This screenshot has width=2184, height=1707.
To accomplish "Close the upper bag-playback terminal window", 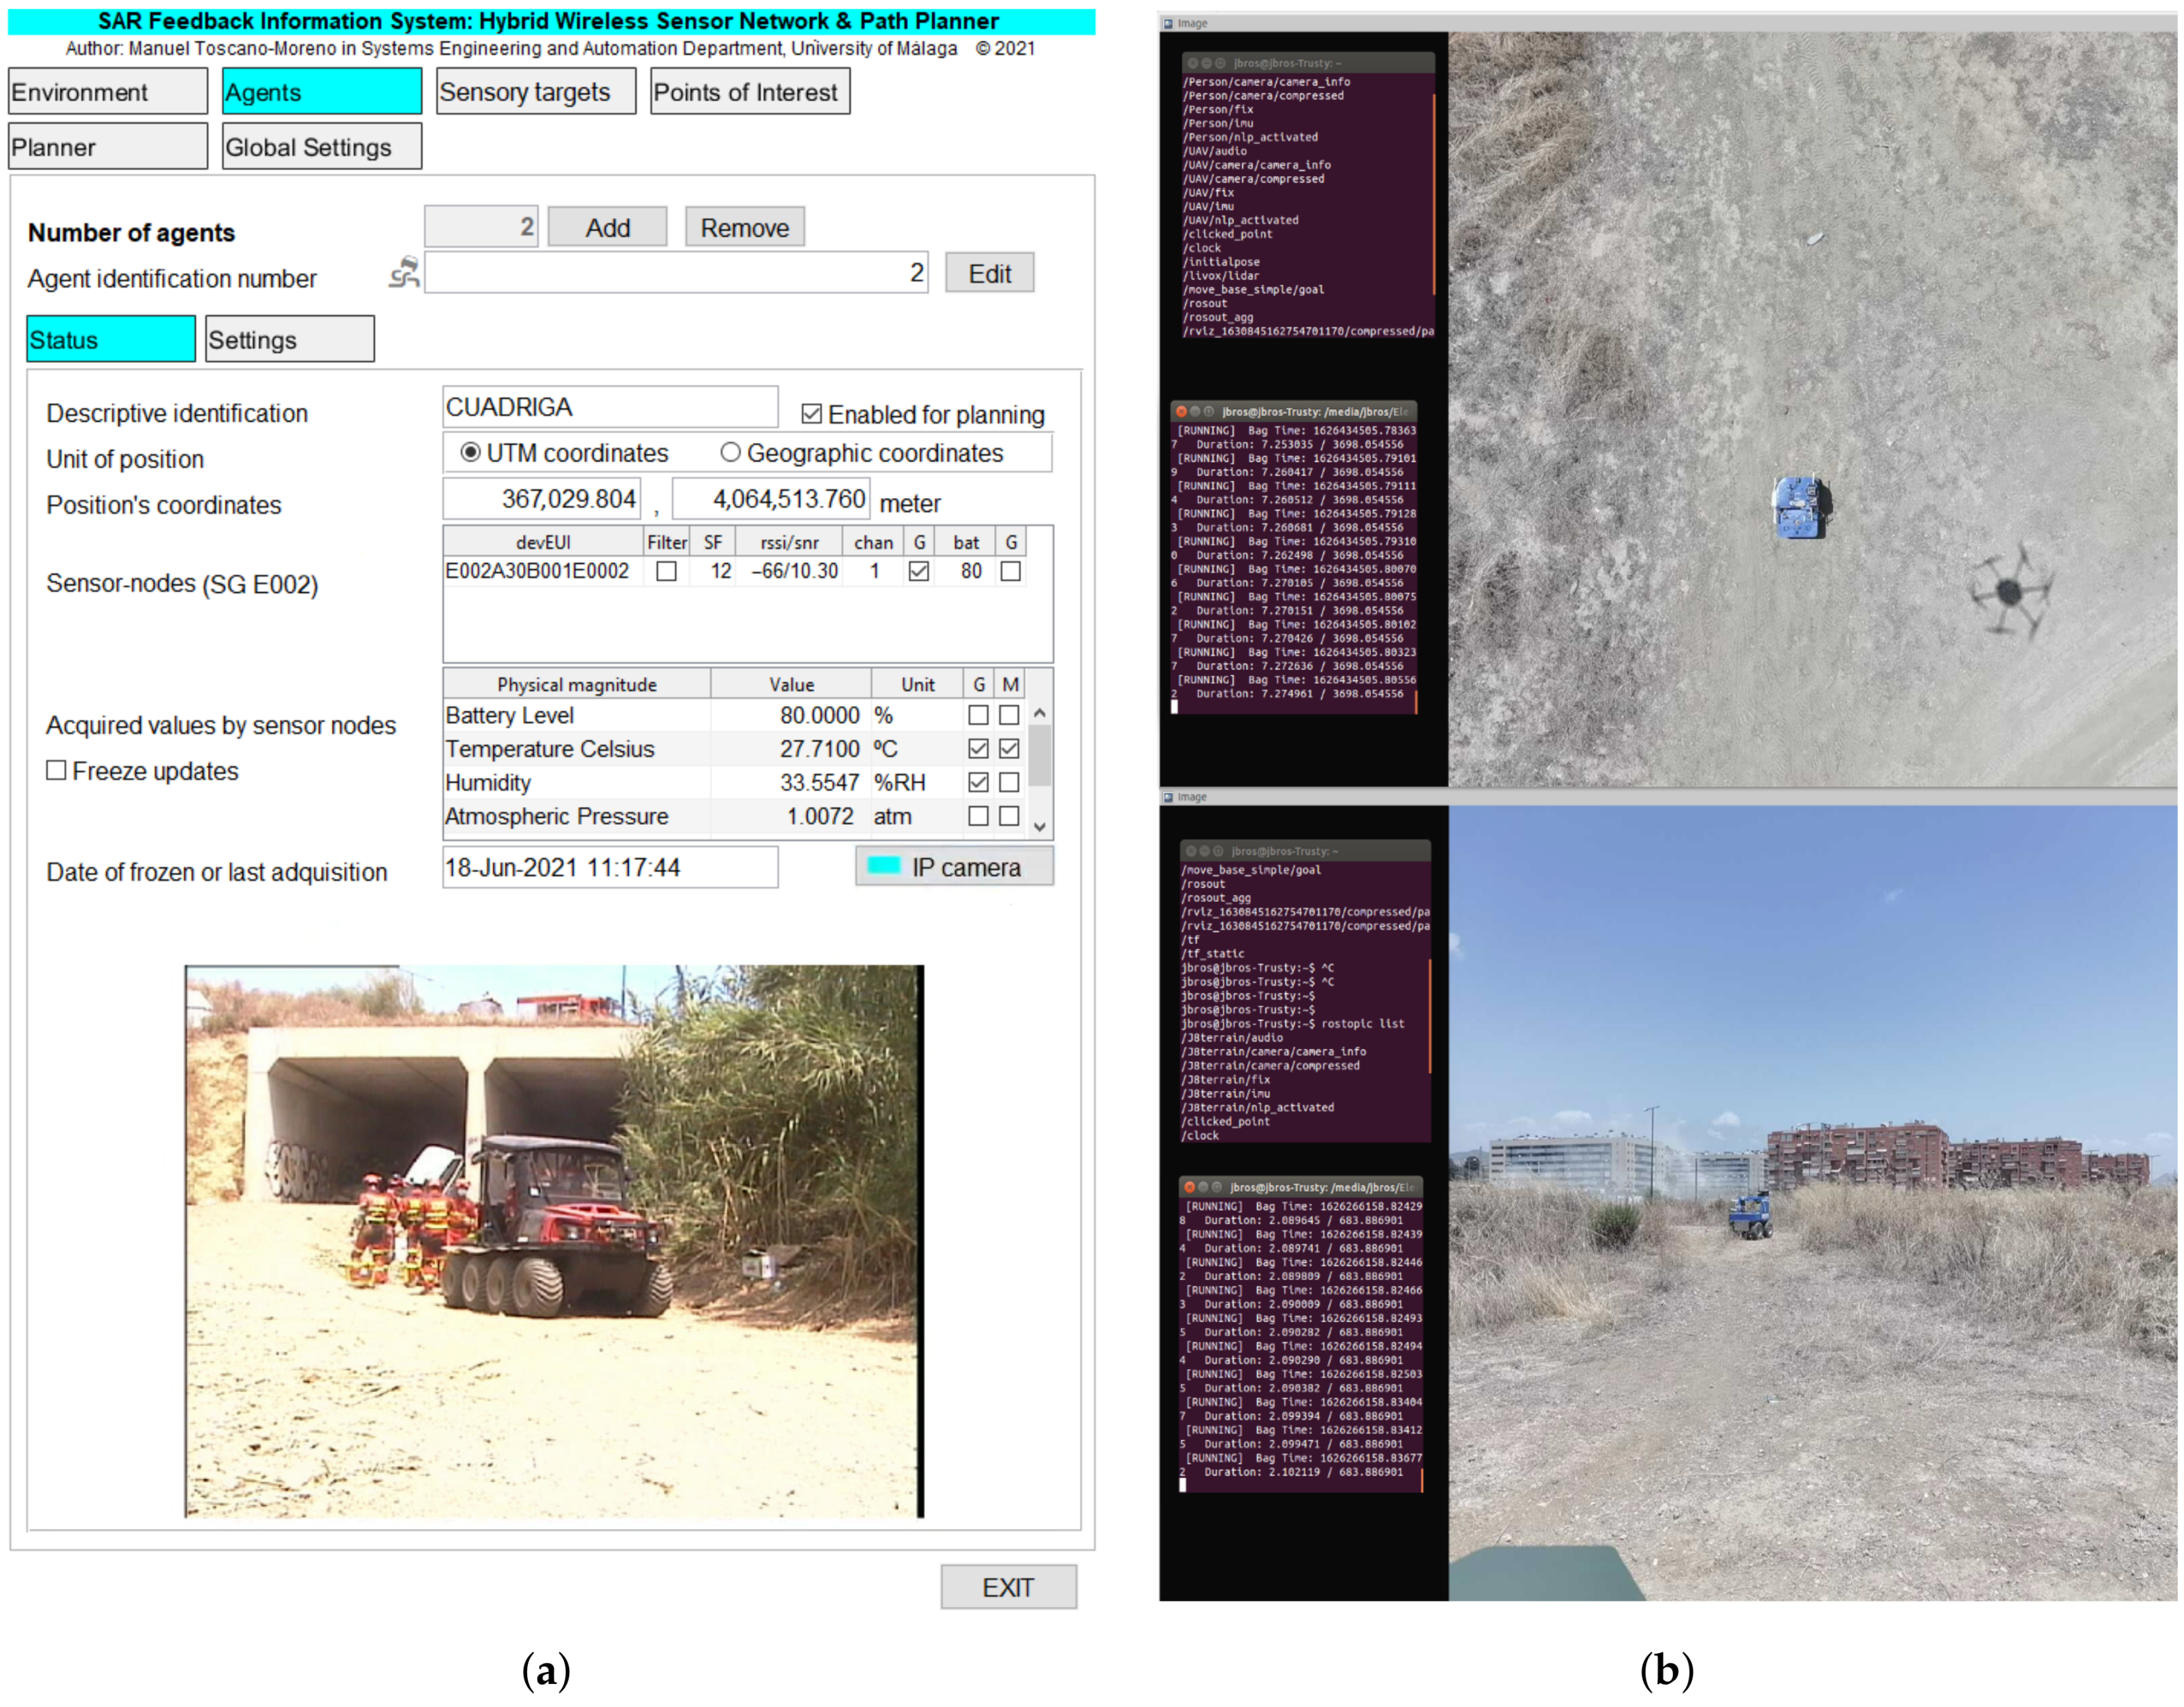I will pos(1181,411).
